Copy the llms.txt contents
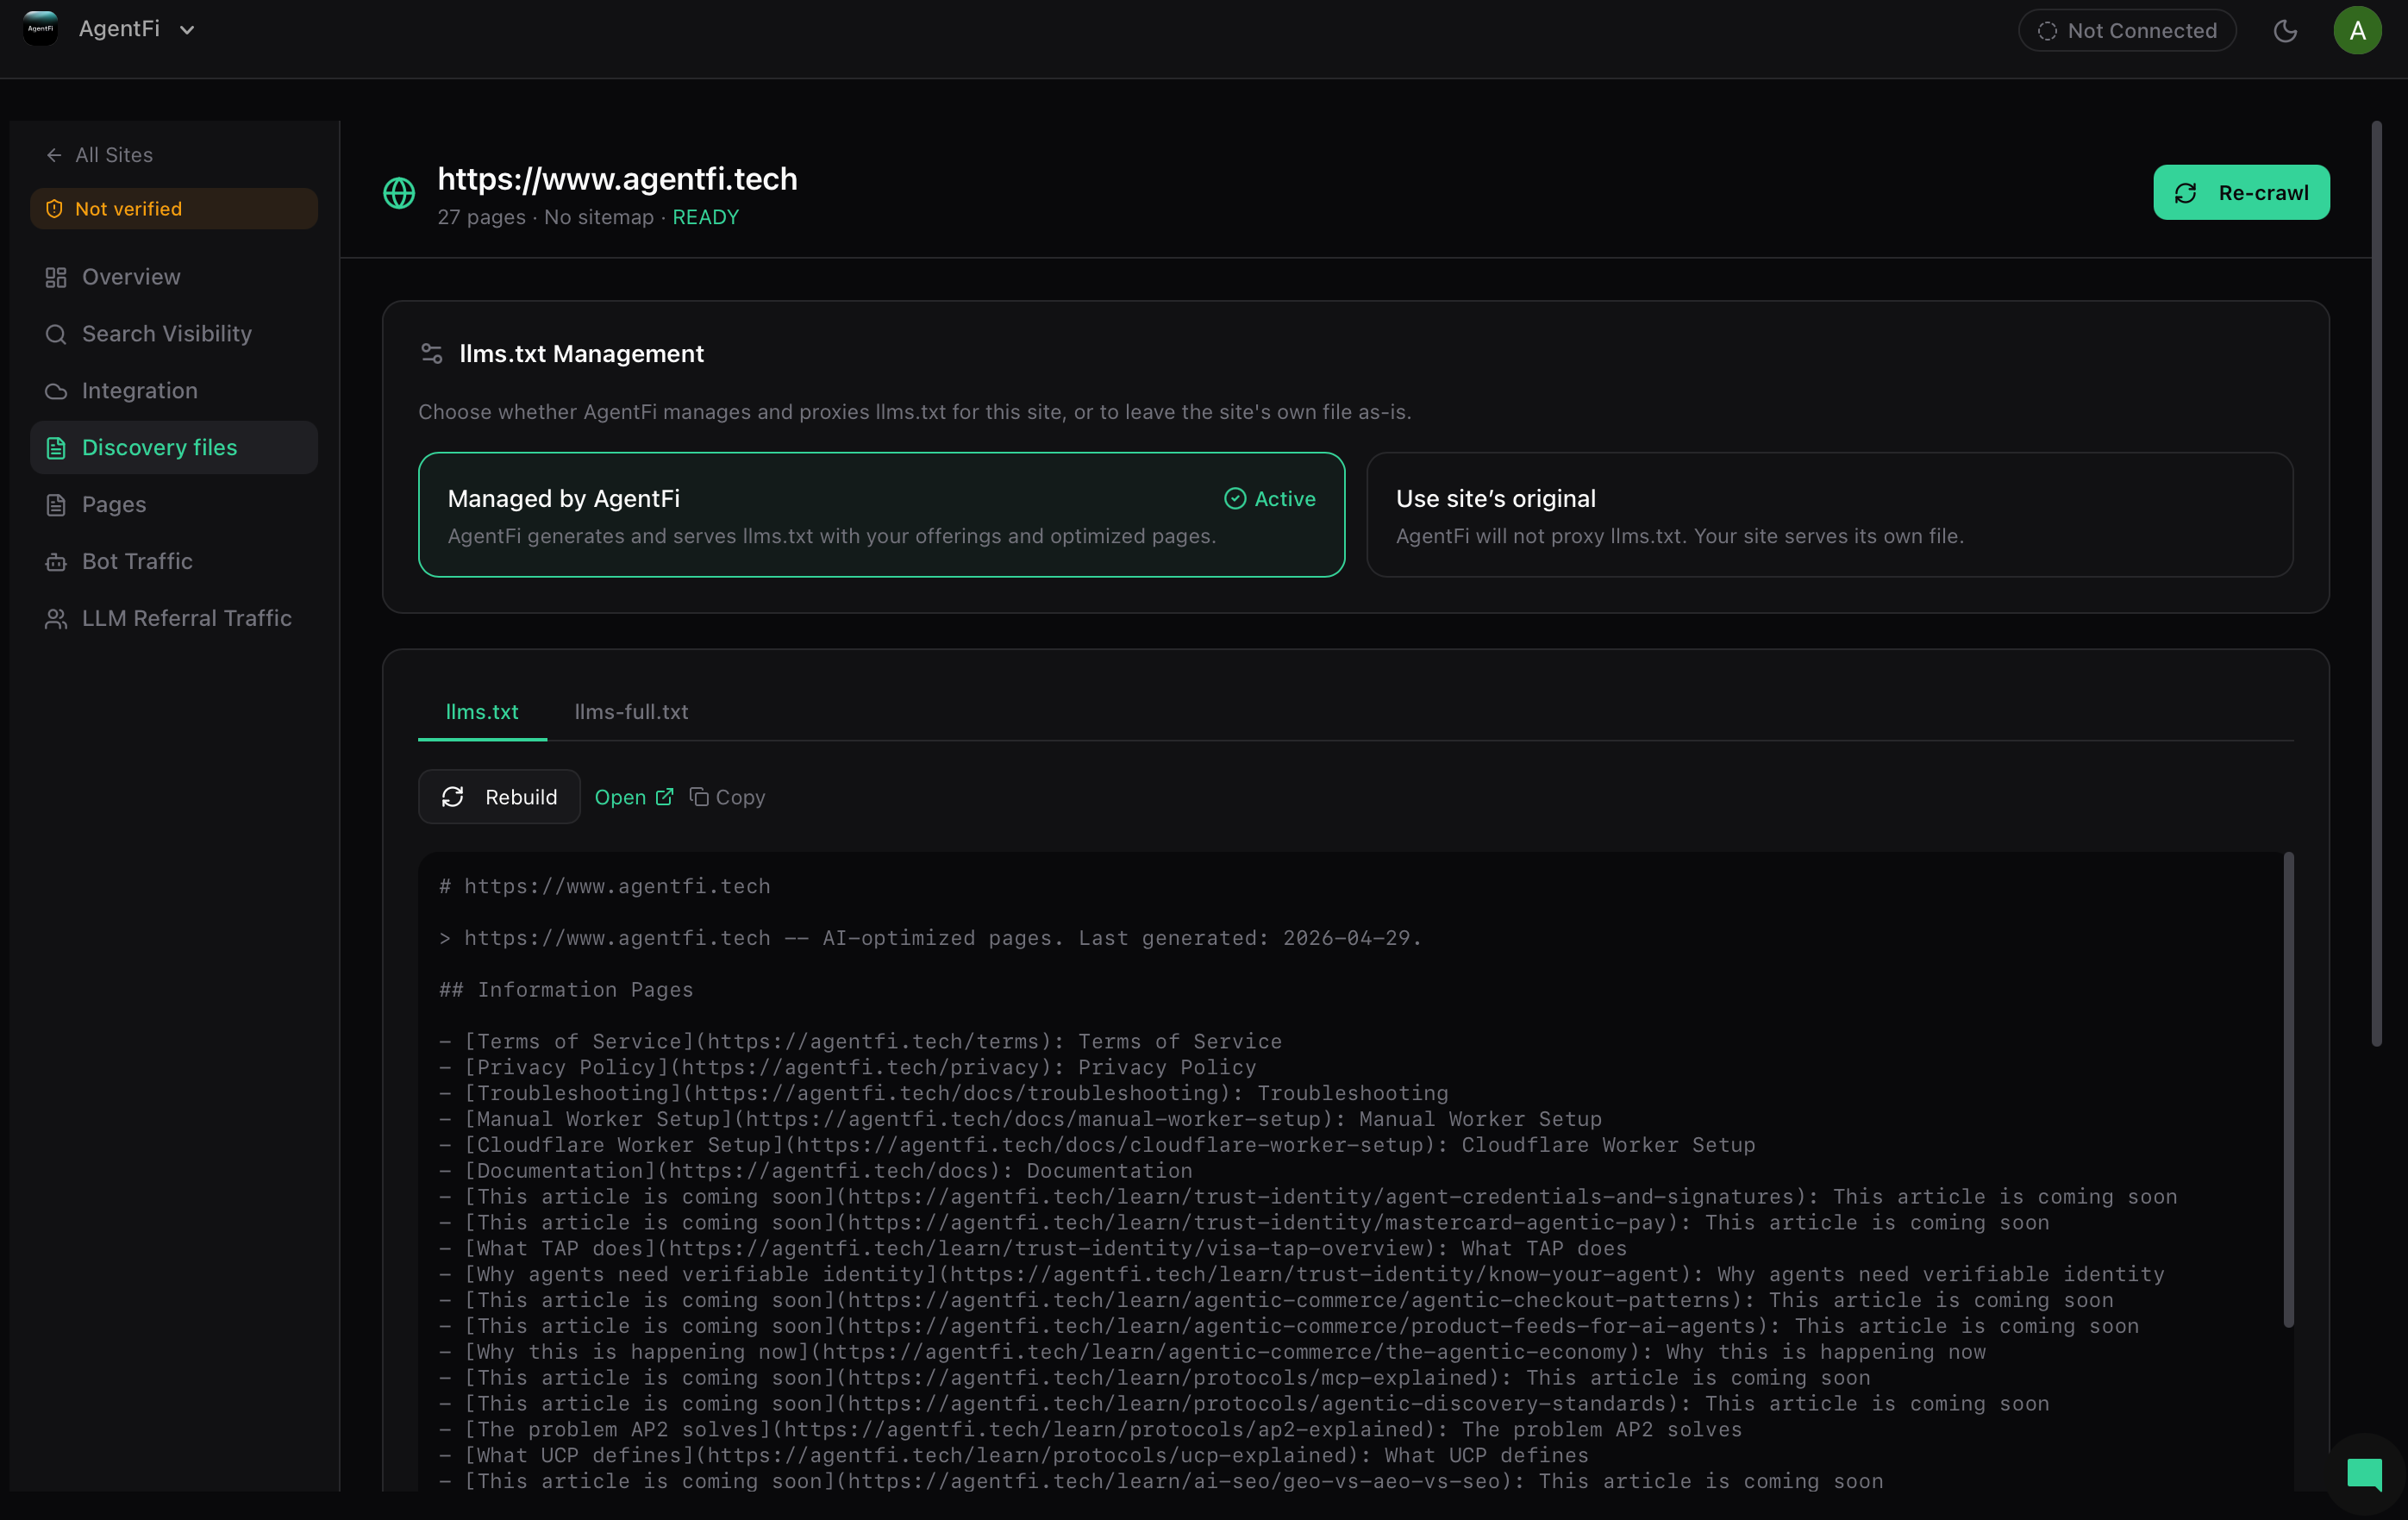The width and height of the screenshot is (2408, 1520). point(727,797)
